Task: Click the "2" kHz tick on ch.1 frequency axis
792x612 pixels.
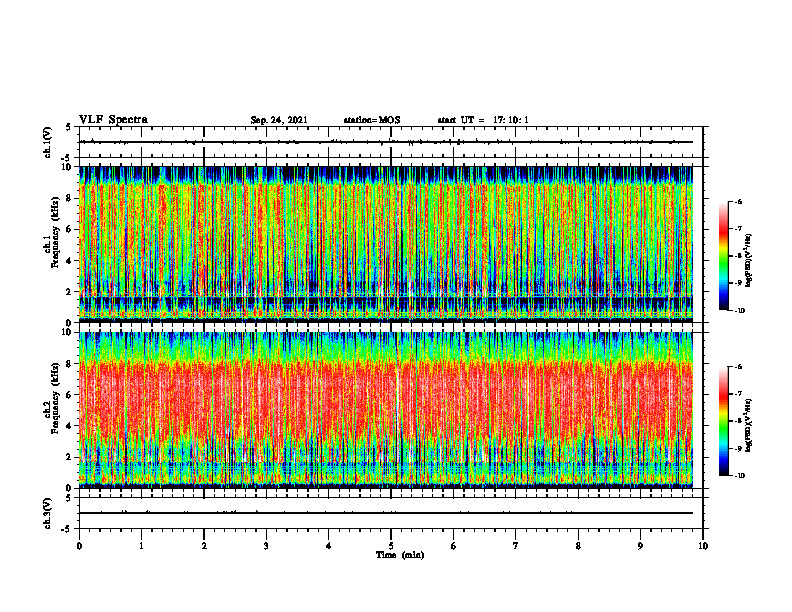Action: click(69, 292)
